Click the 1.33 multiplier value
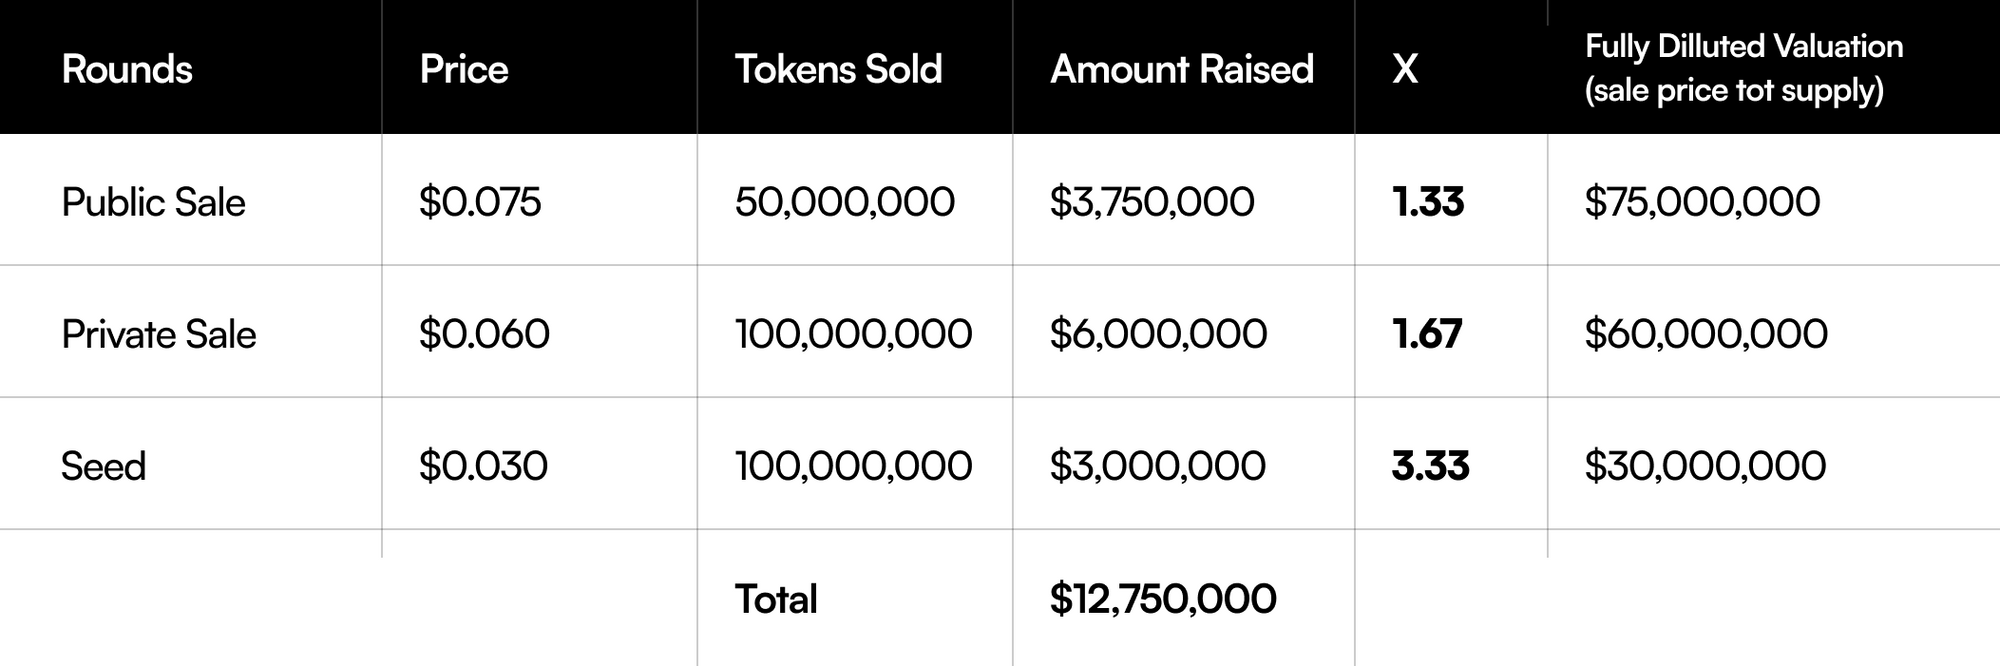 [x=1427, y=202]
